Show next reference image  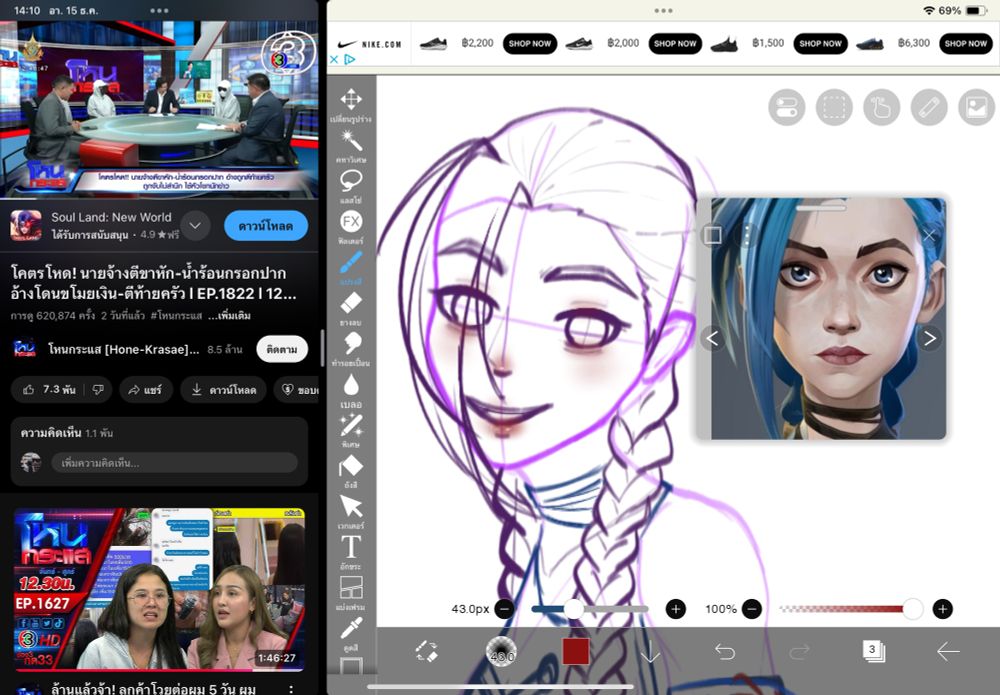(x=929, y=338)
